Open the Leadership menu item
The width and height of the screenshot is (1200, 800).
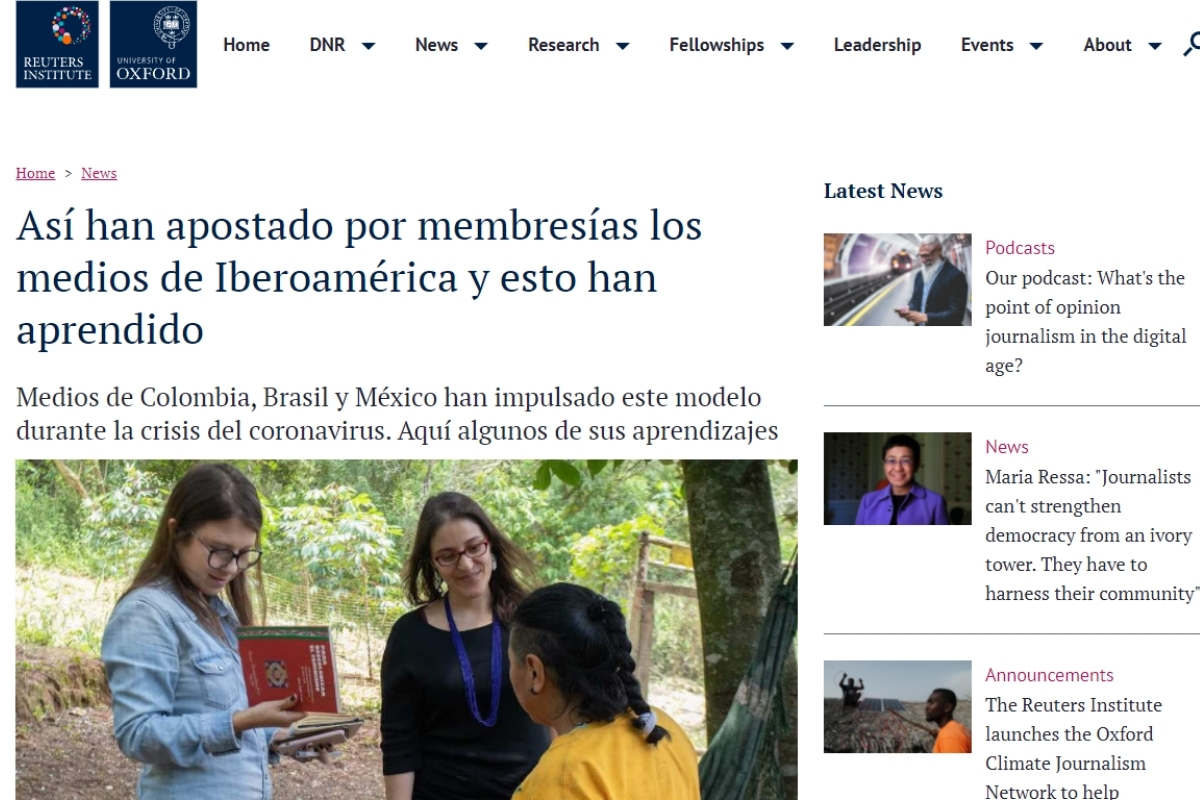877,45
